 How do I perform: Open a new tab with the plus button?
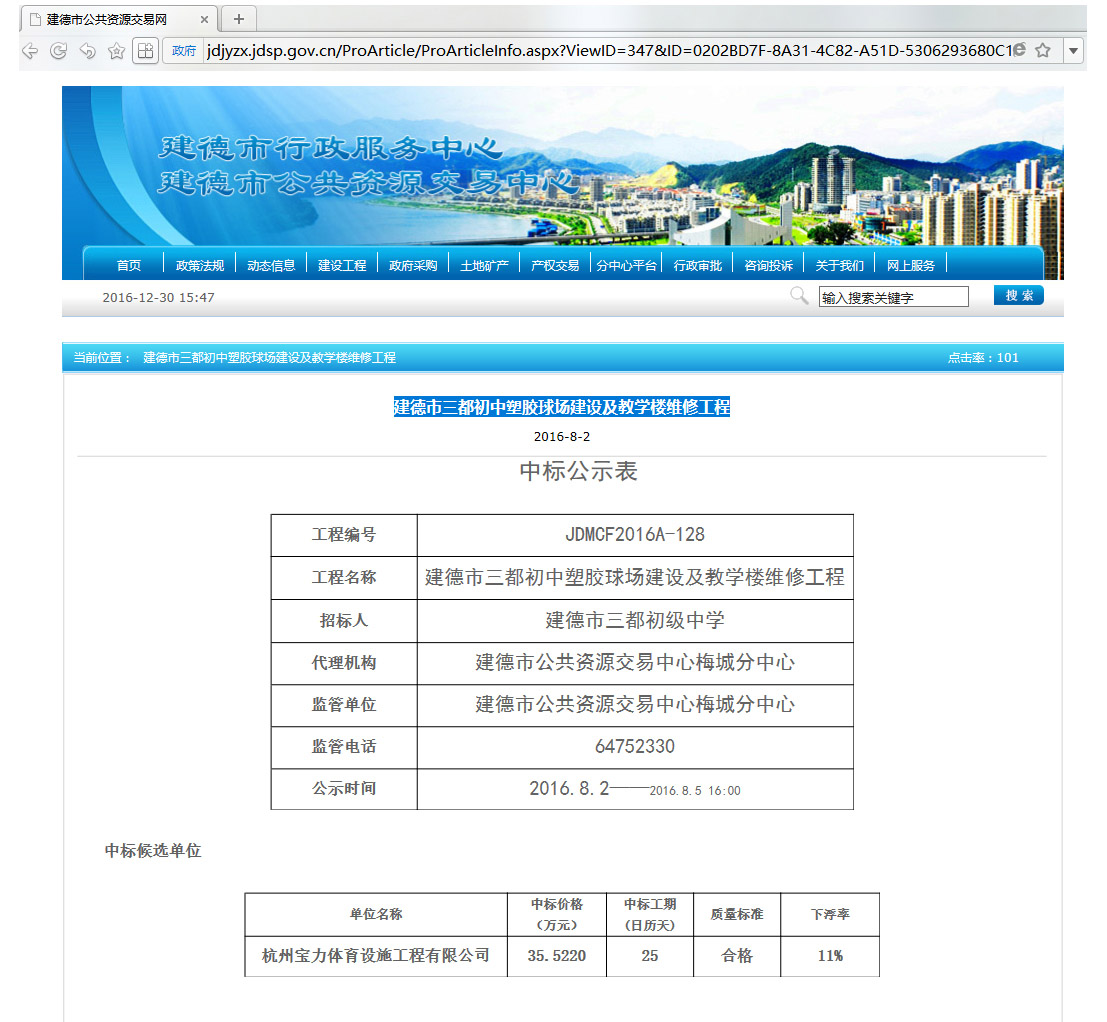[x=238, y=19]
